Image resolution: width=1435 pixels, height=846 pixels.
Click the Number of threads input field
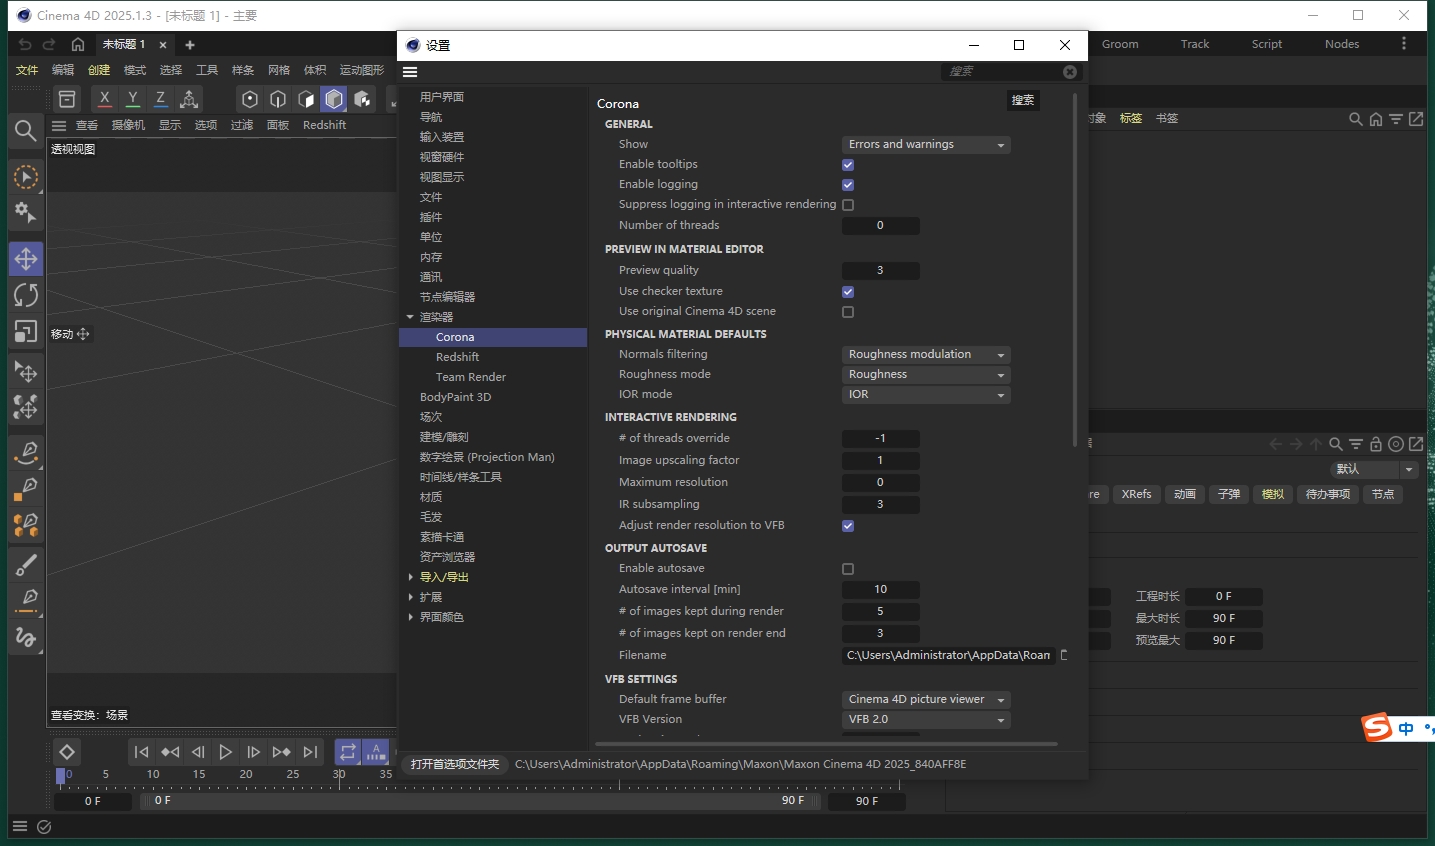(x=880, y=226)
